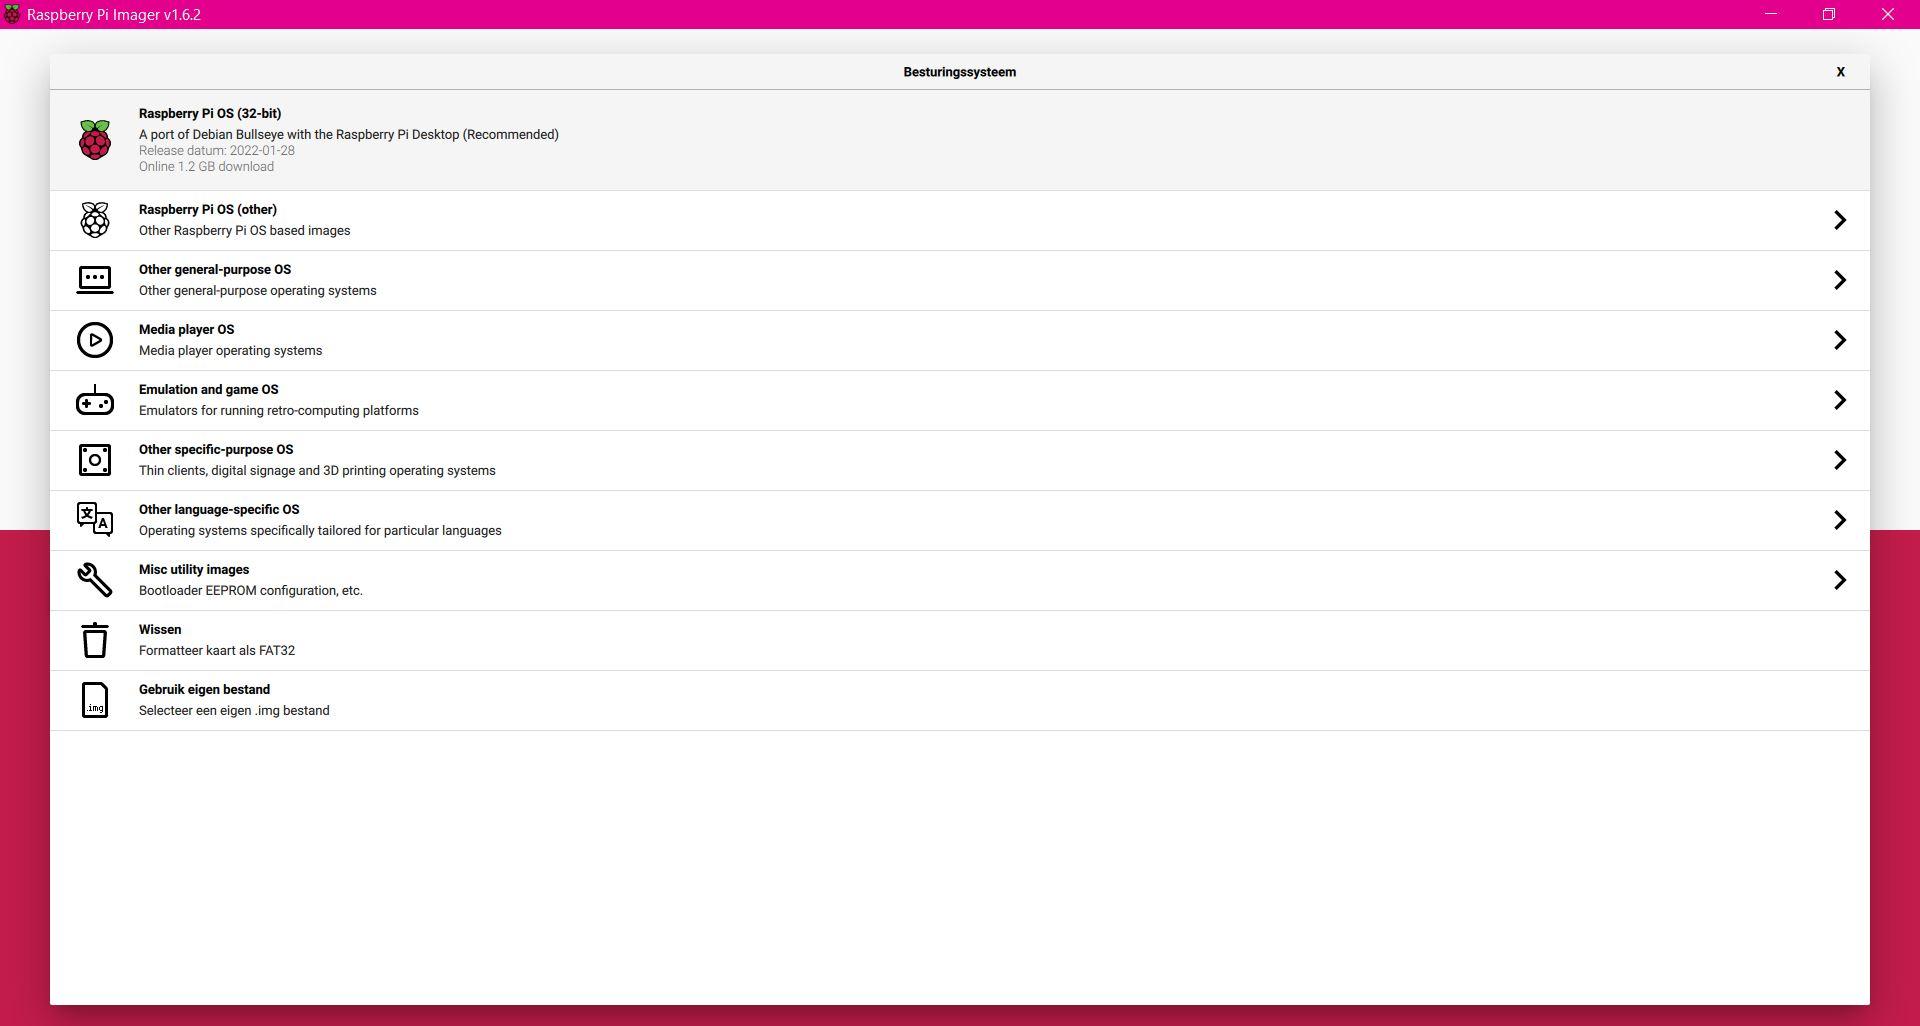This screenshot has height=1026, width=1920.
Task: Click the Debian Bullseye port description
Action: [x=349, y=135]
